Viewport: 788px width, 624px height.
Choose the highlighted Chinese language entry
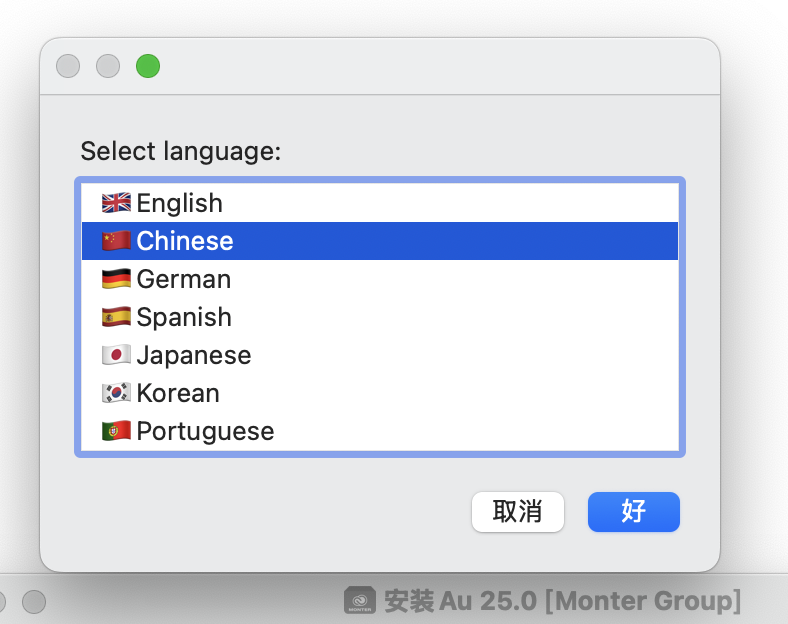point(185,241)
